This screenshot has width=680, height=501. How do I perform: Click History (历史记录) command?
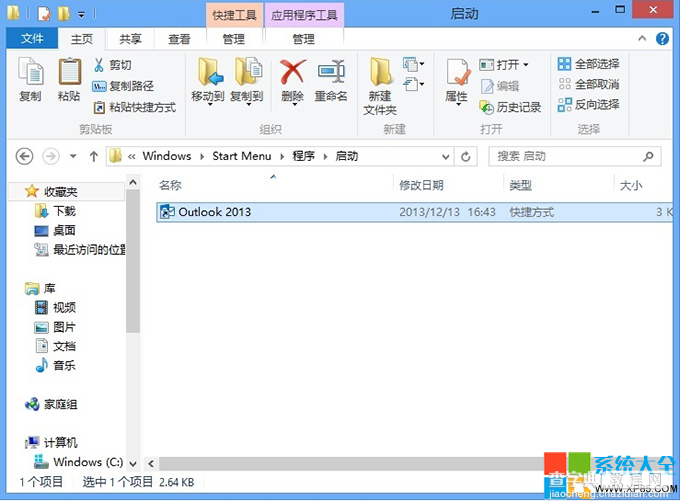coord(510,107)
